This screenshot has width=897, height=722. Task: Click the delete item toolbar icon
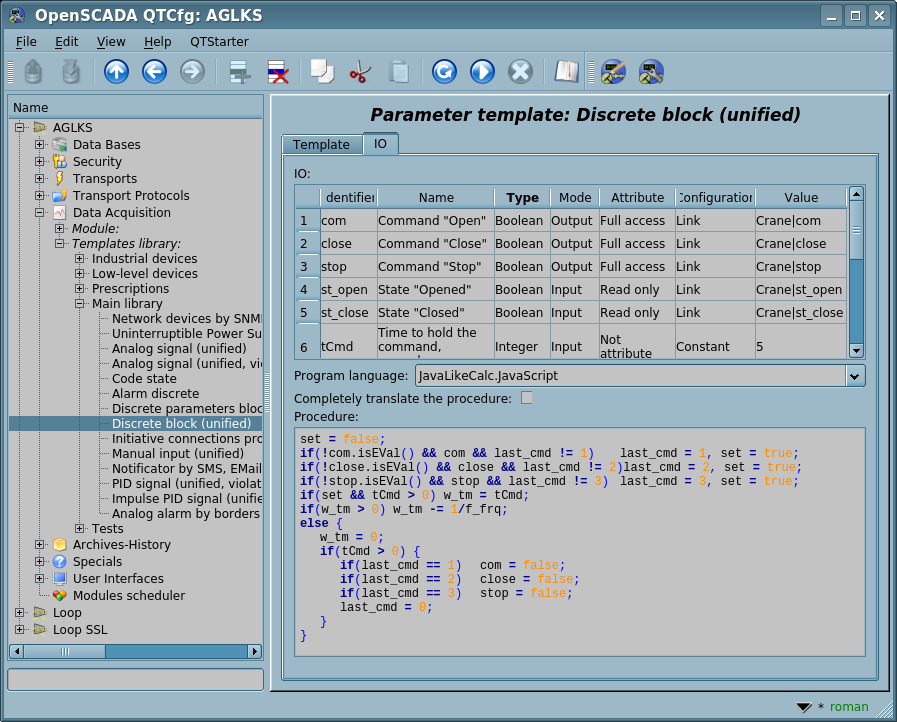coord(278,72)
